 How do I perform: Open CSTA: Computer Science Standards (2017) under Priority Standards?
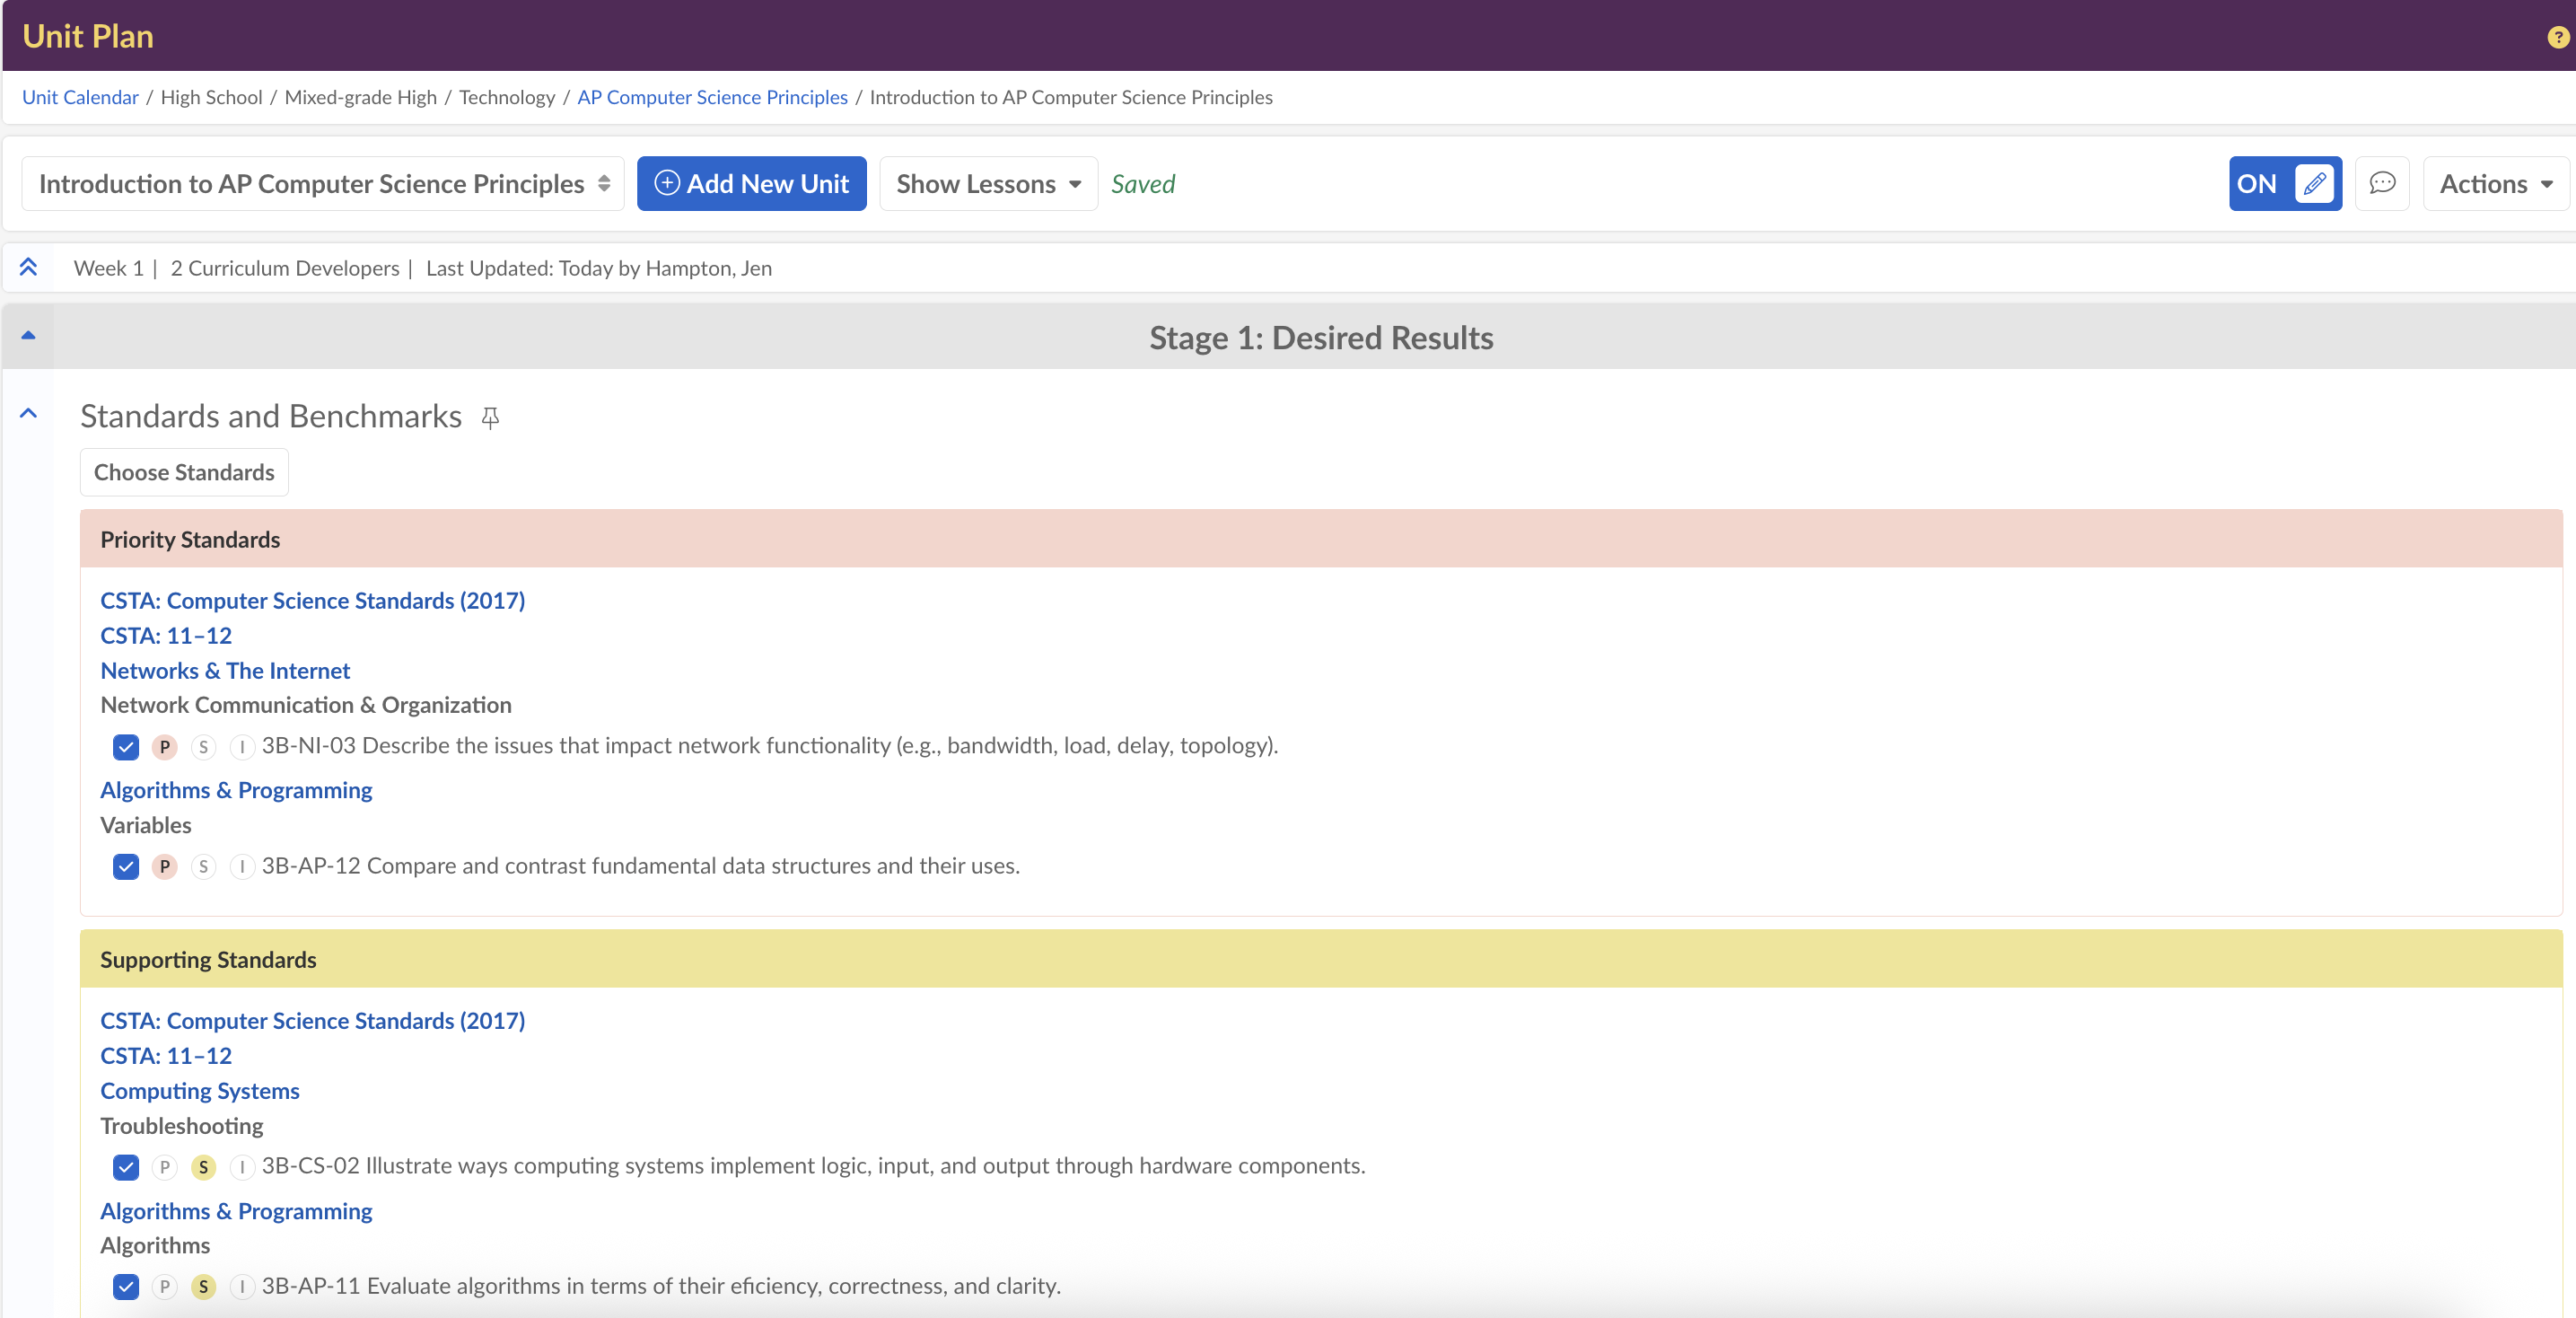(x=312, y=600)
